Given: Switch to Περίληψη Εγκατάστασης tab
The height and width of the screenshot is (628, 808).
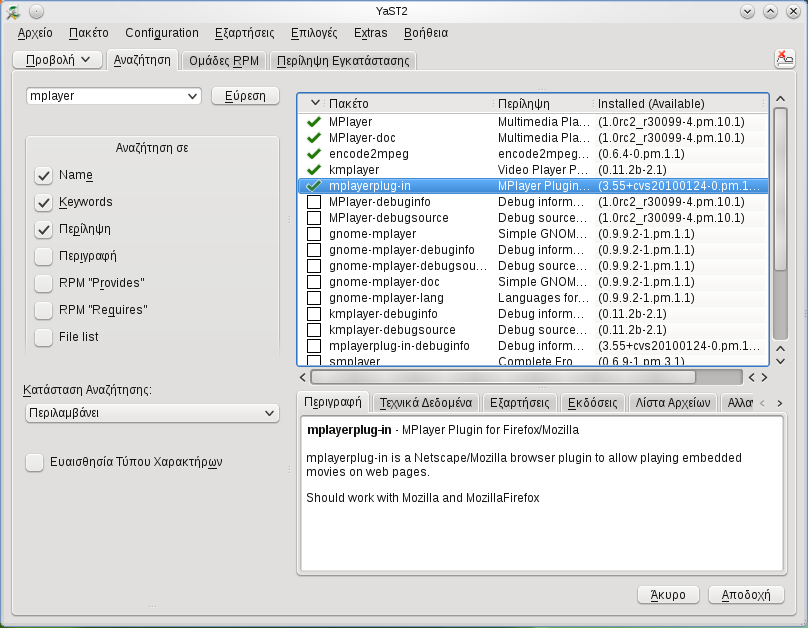Looking at the screenshot, I should [343, 61].
